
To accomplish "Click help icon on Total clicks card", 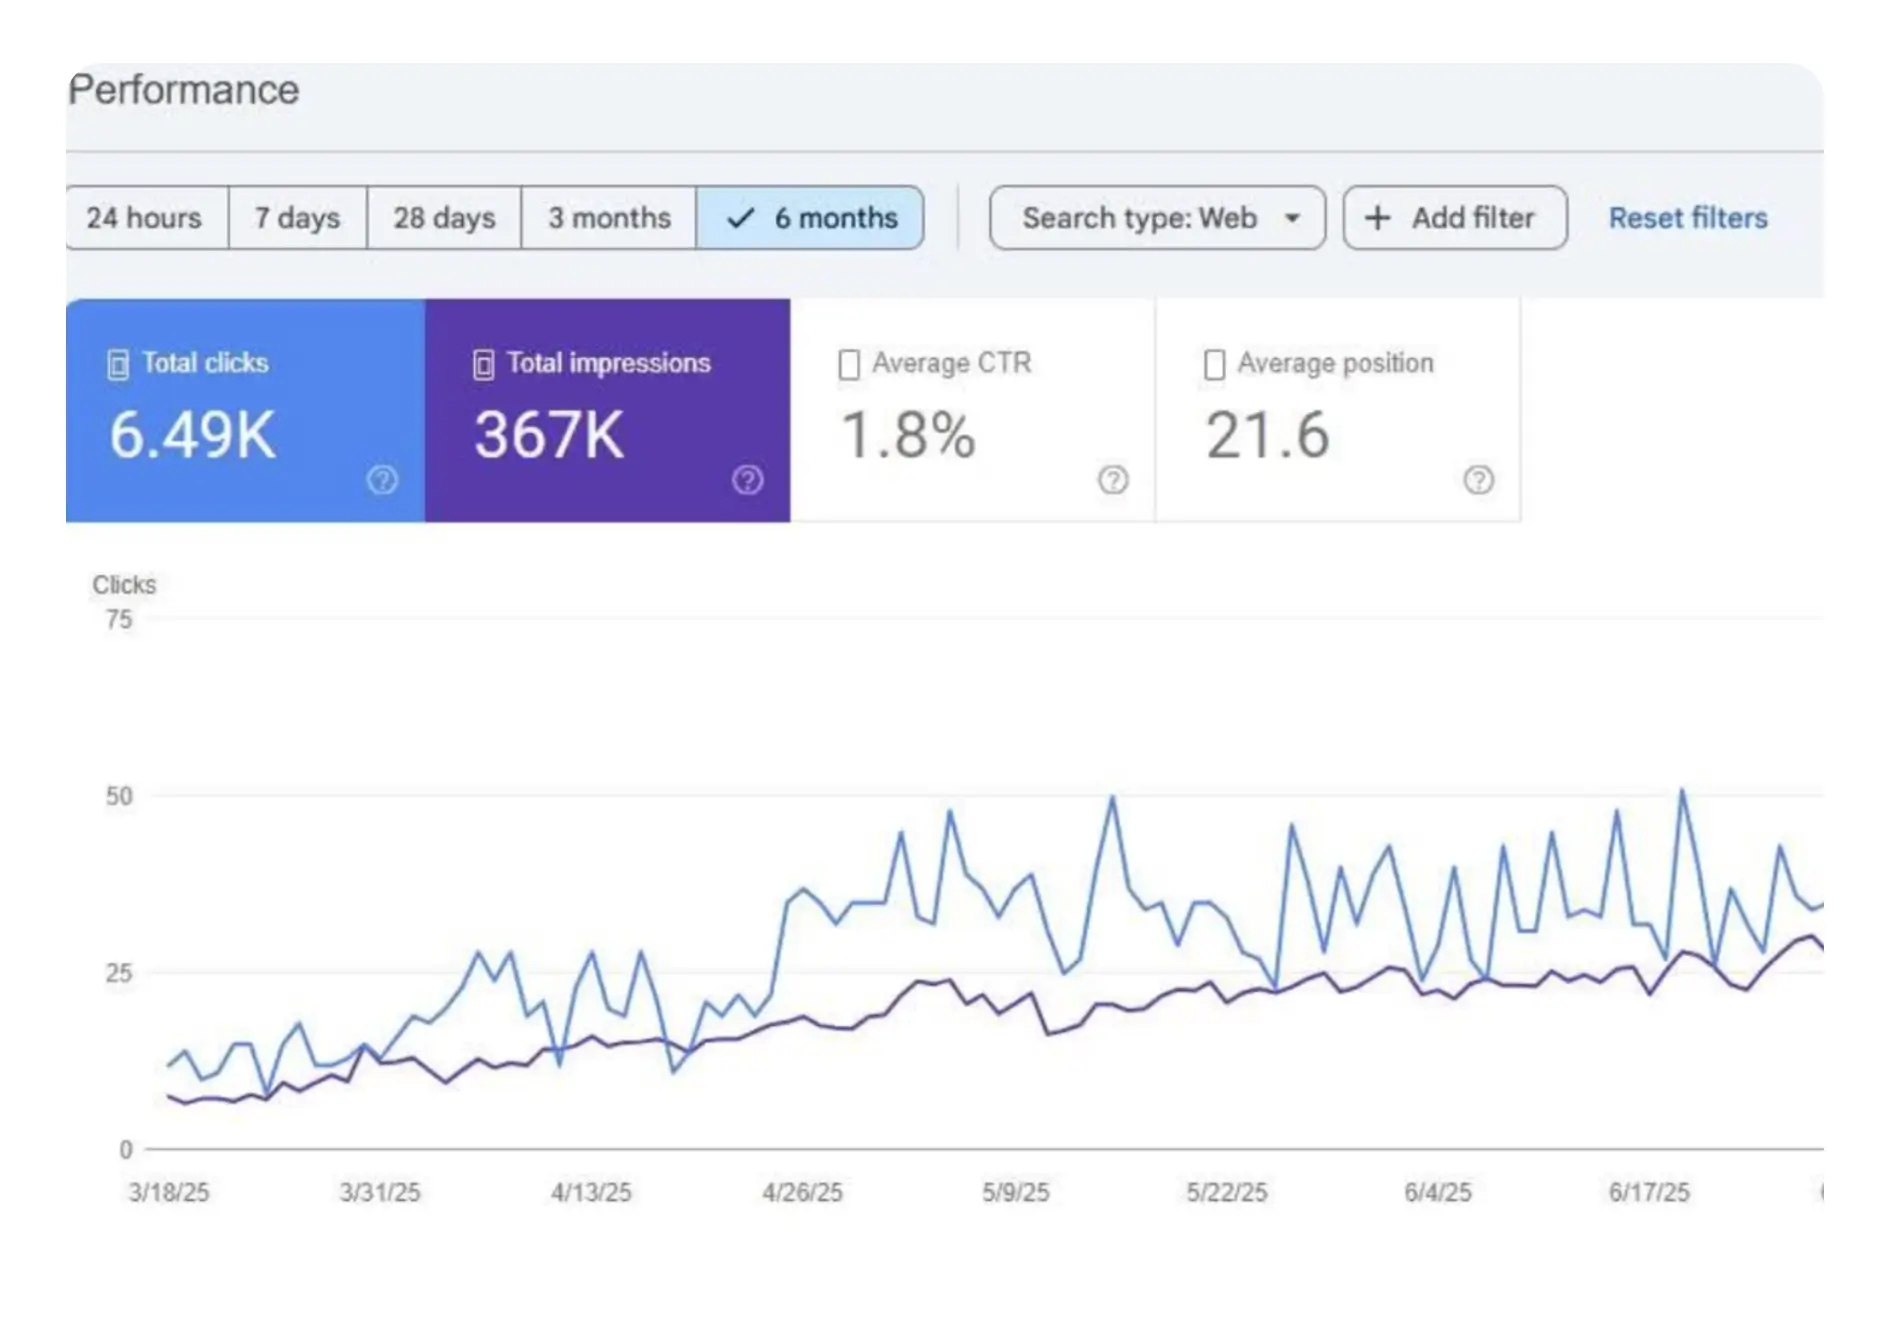I will [x=382, y=480].
